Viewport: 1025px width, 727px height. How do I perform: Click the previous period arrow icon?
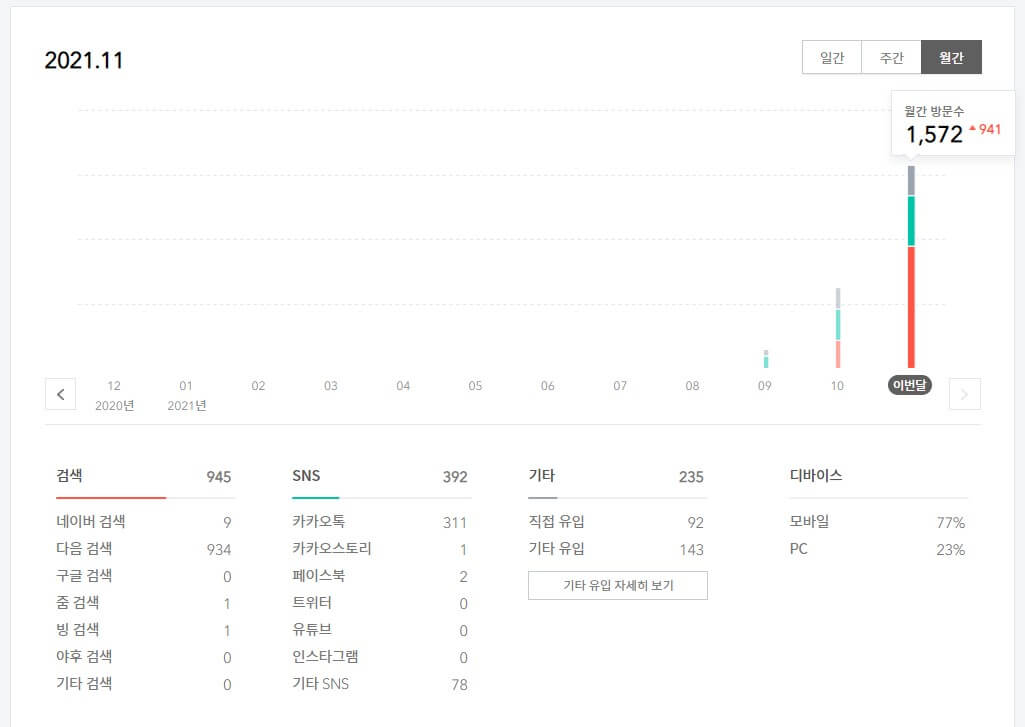point(60,393)
